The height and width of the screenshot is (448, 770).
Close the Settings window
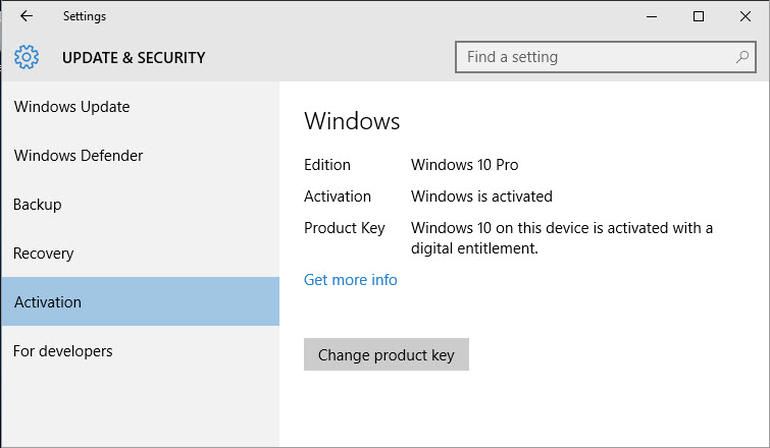pyautogui.click(x=745, y=16)
